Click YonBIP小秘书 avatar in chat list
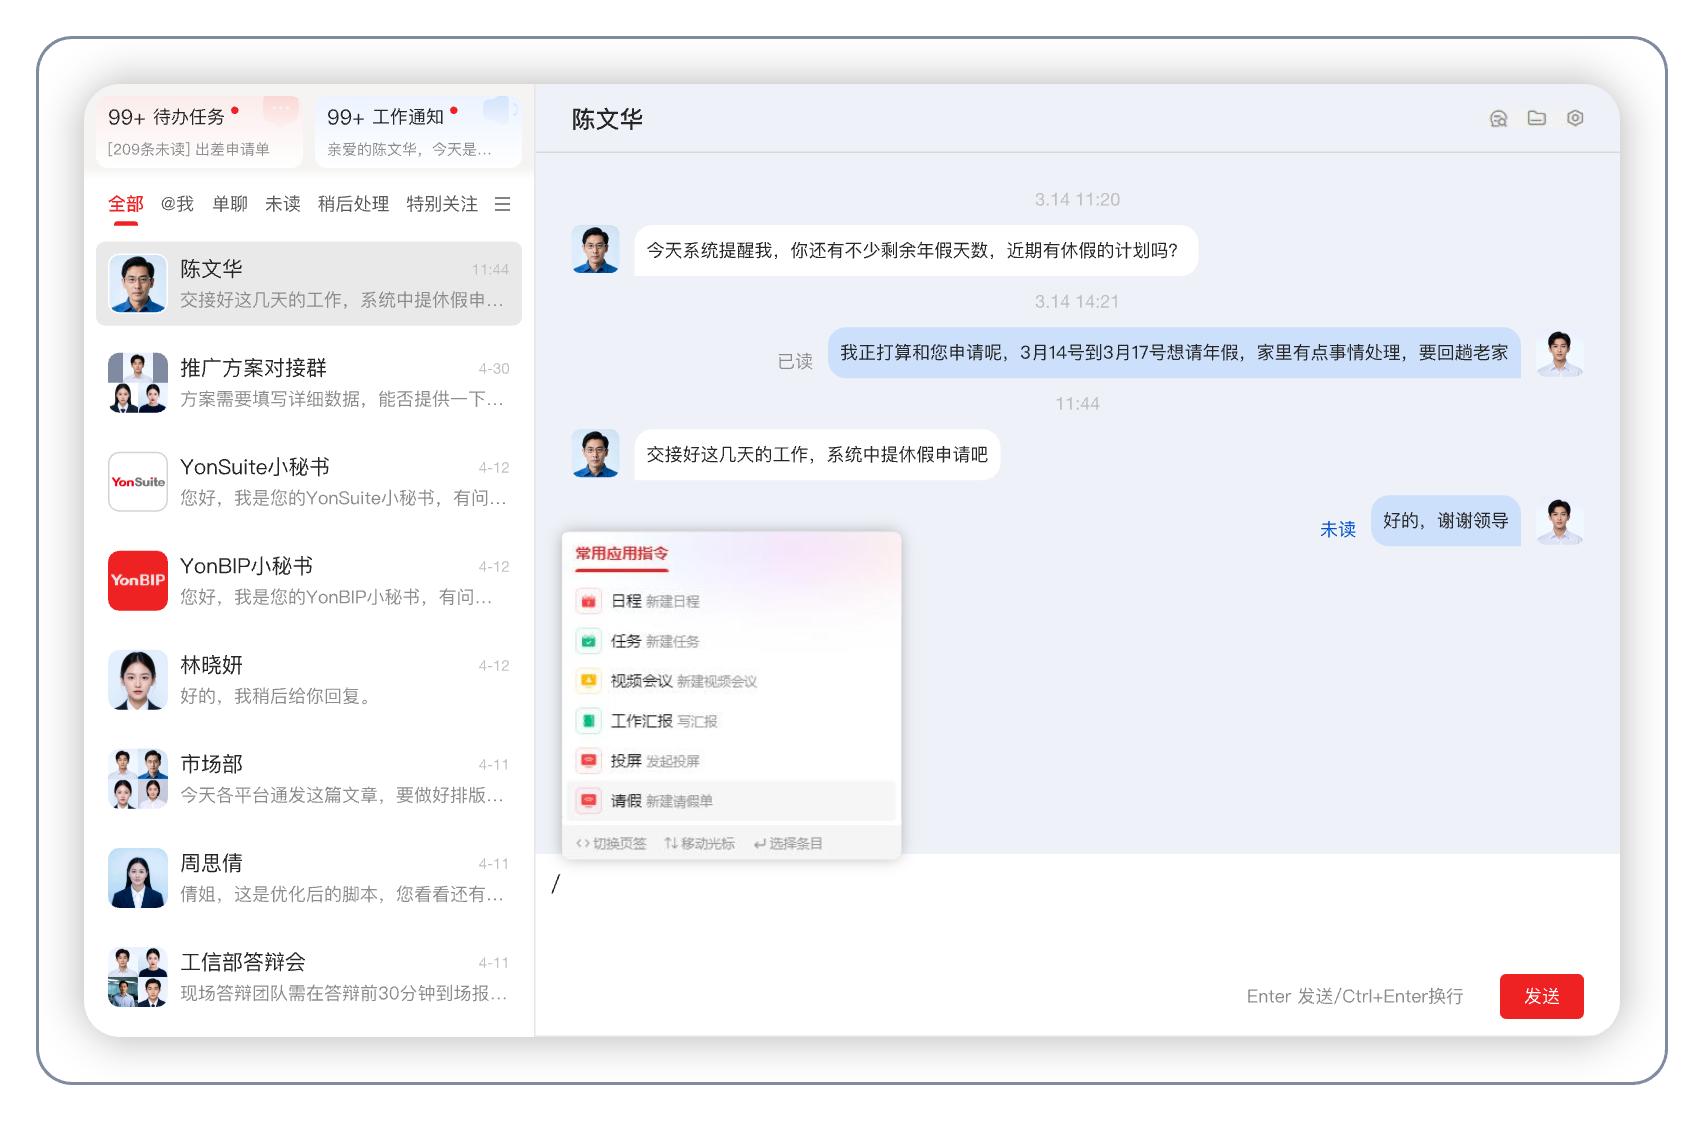1704x1121 pixels. [138, 580]
